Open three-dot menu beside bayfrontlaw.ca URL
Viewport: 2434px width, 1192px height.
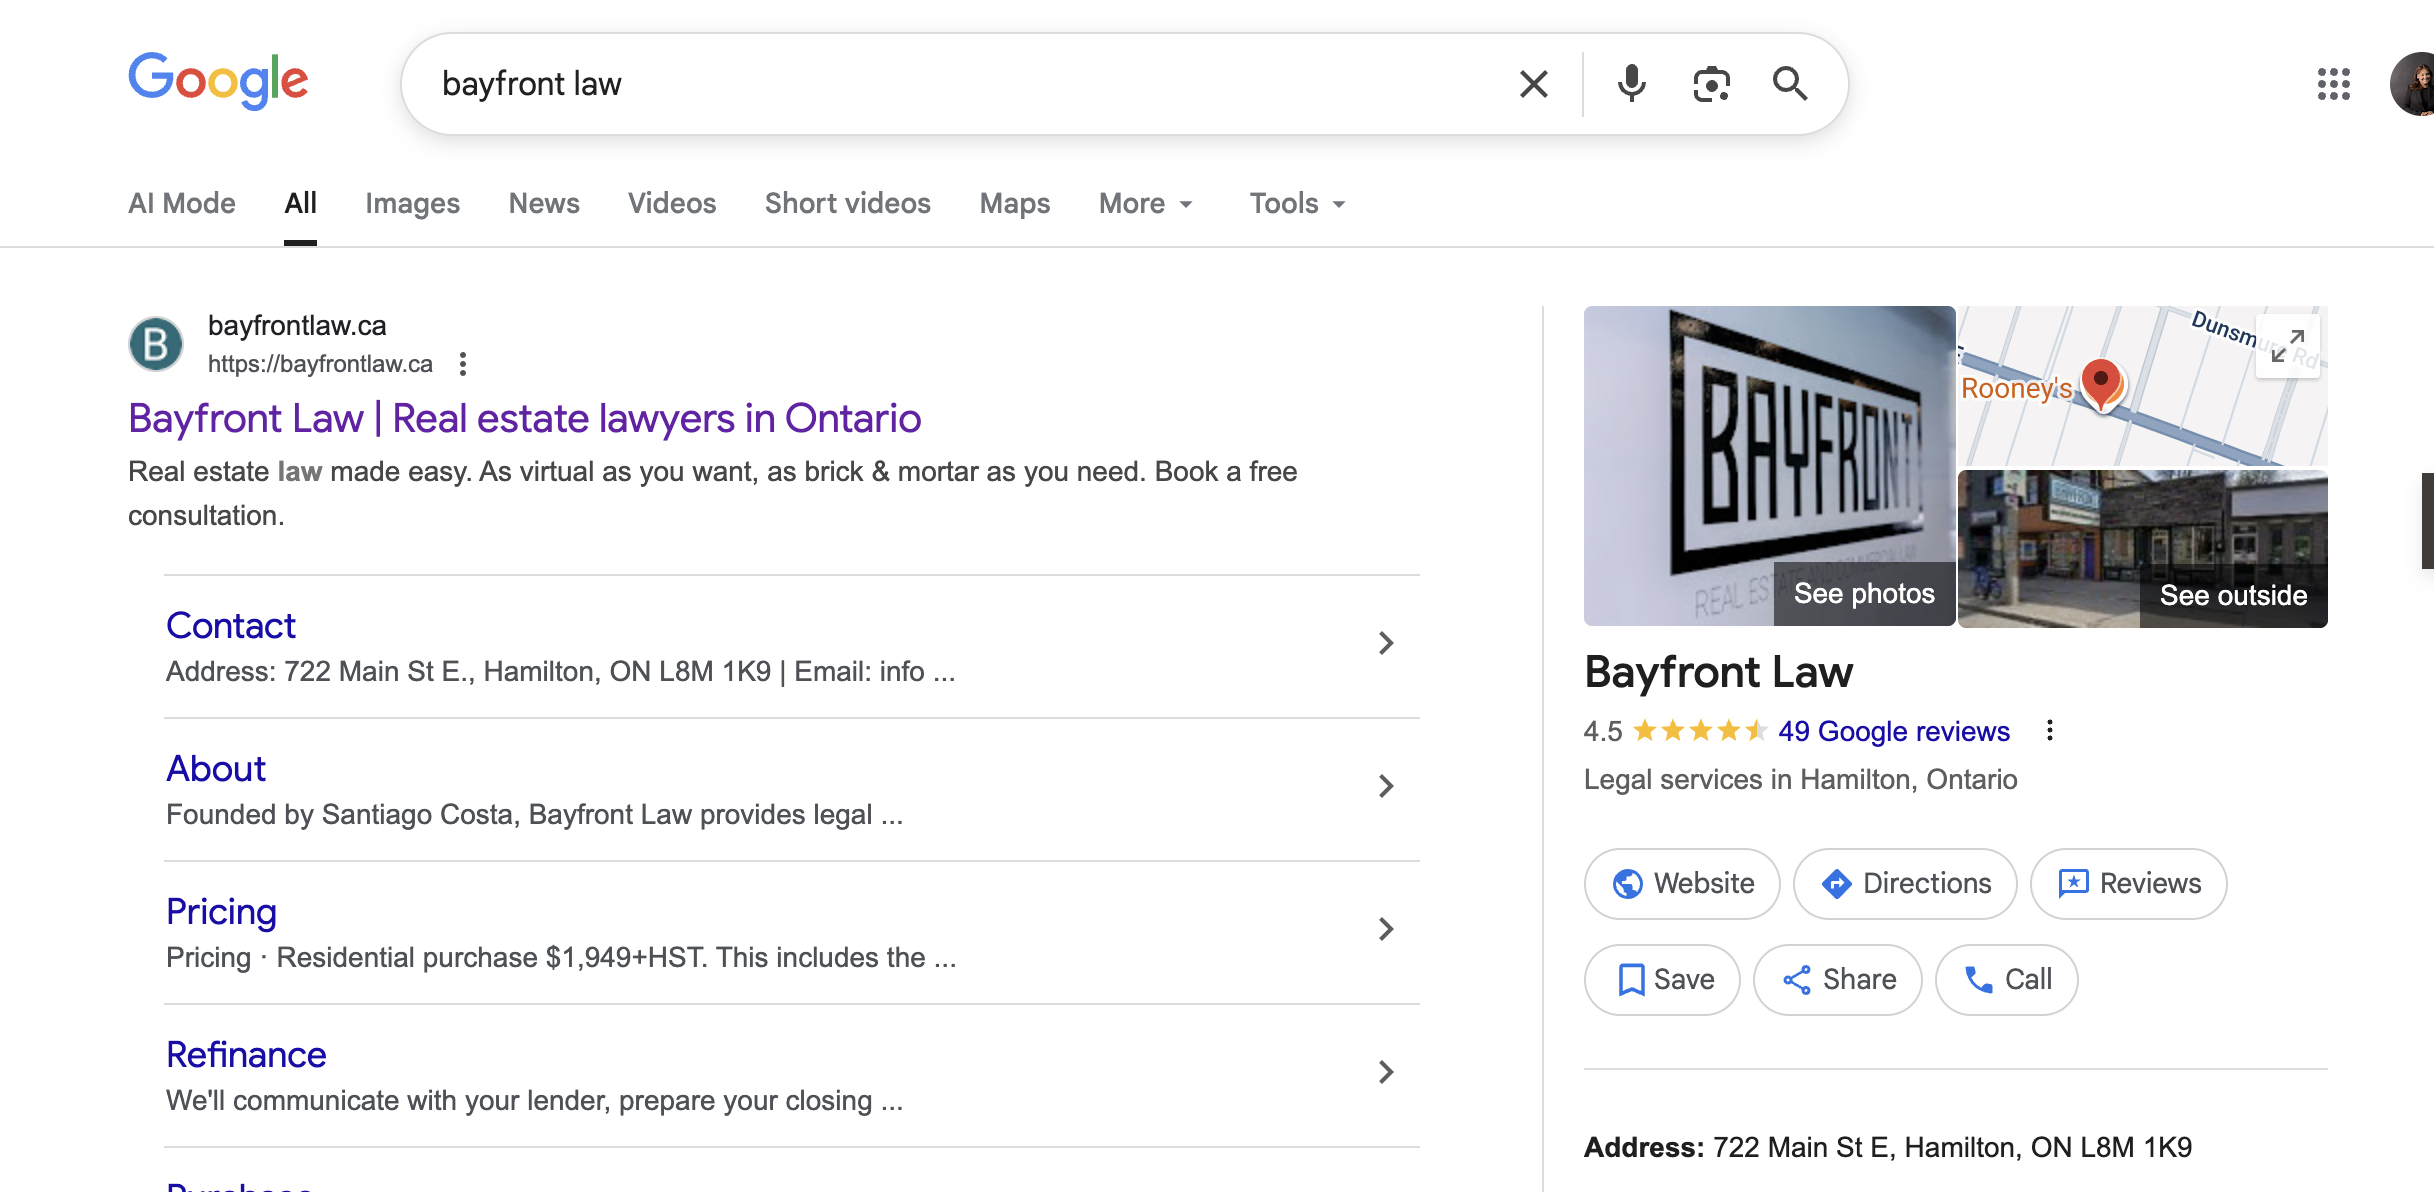[462, 364]
